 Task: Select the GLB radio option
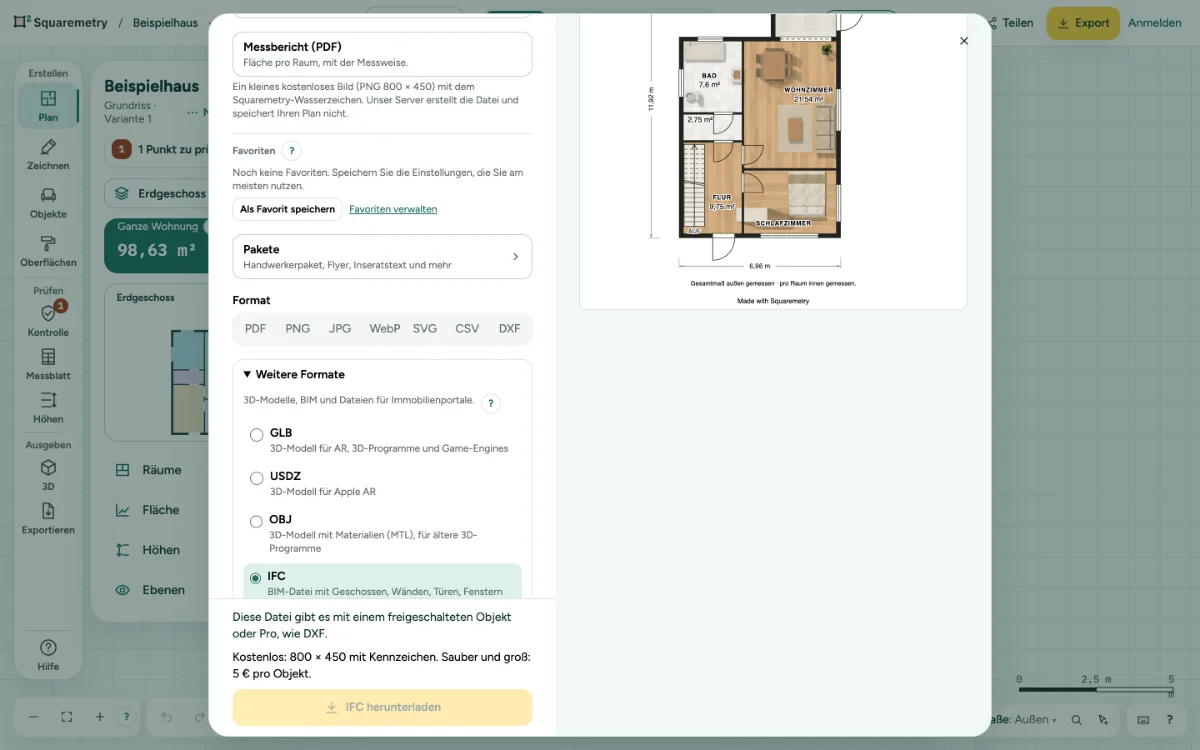(257, 435)
